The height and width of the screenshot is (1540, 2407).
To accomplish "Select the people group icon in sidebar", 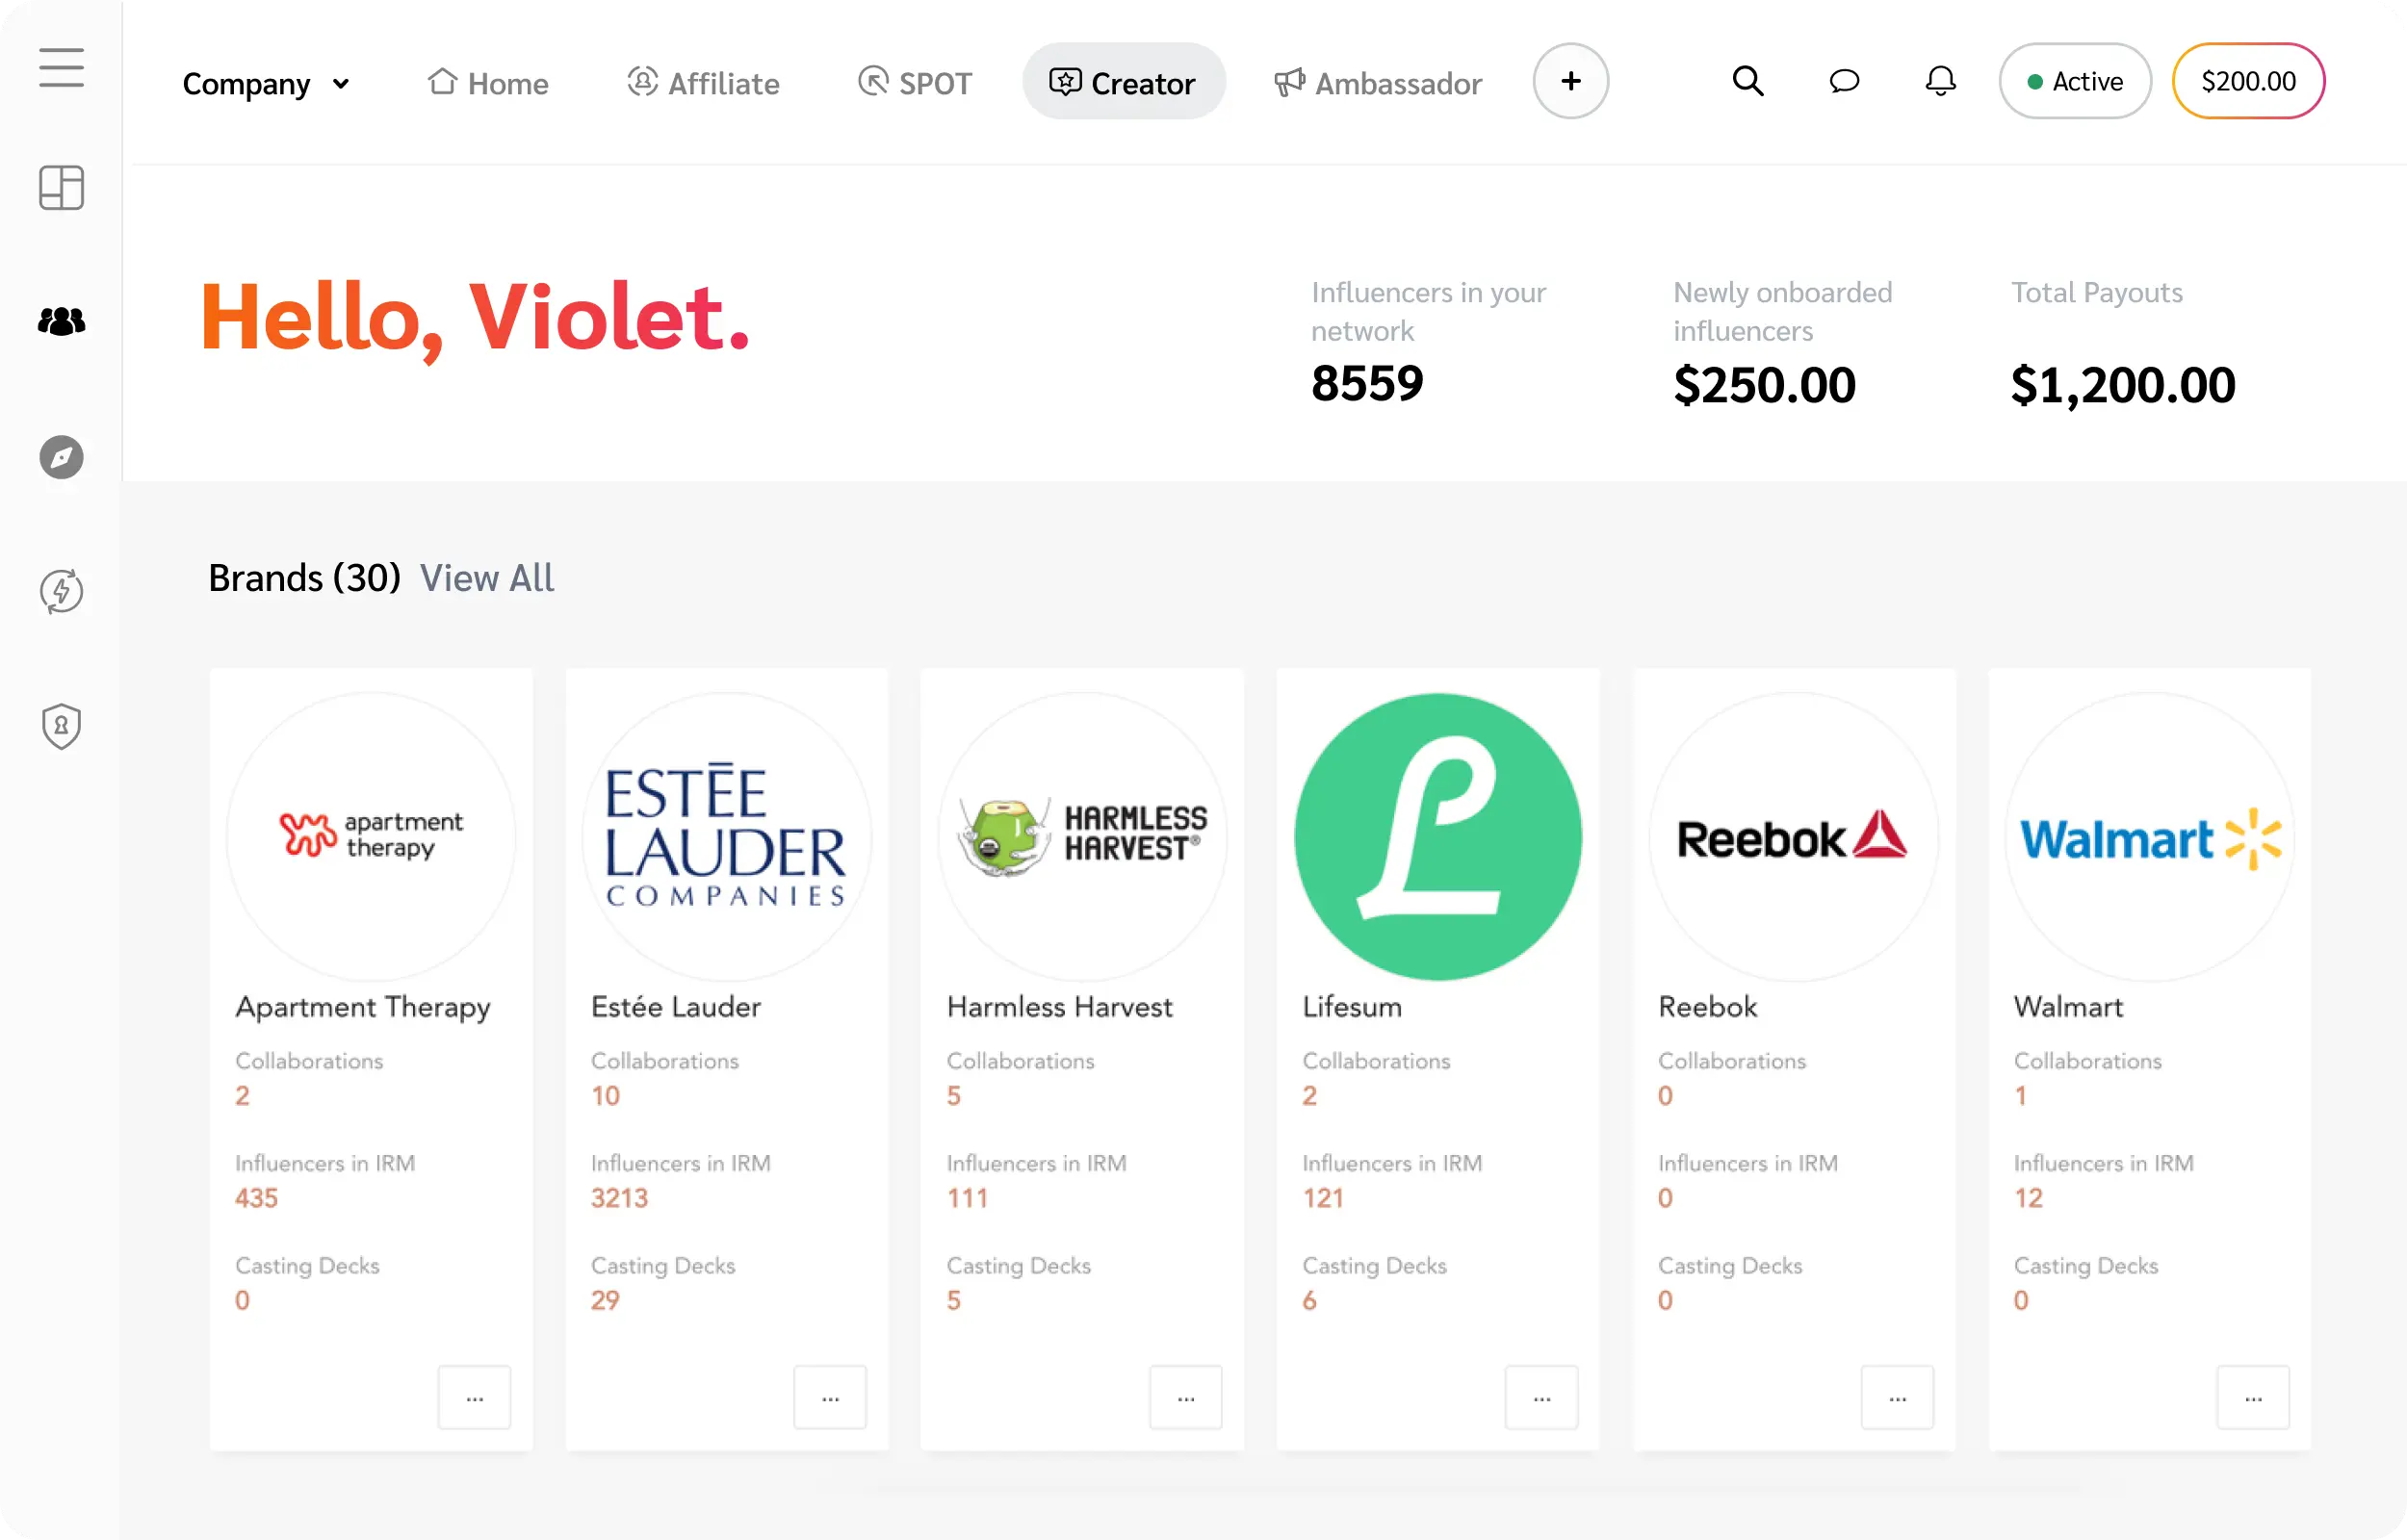I will pyautogui.click(x=61, y=321).
